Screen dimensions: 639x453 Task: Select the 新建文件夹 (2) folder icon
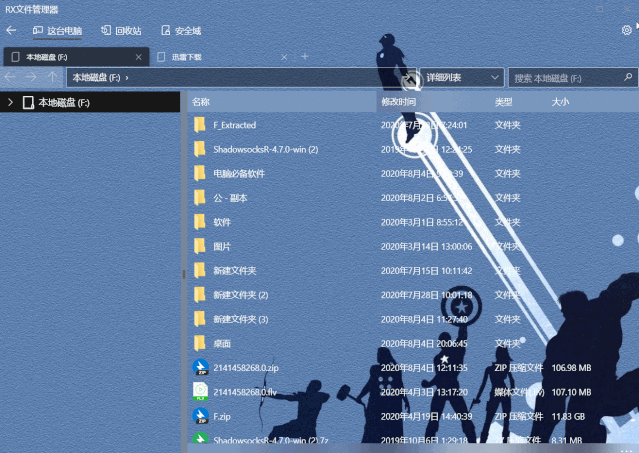coord(200,295)
